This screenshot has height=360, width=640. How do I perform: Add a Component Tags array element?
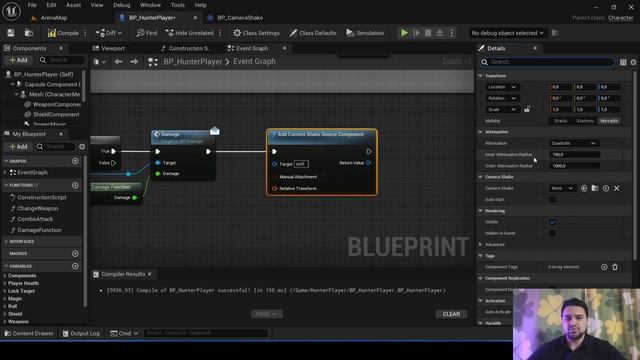pos(604,267)
